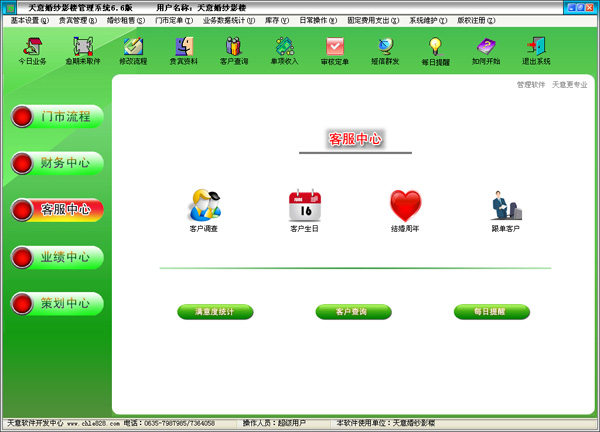Viewport: 600px width, 432px height.
Task: Open the 系统维护 menu
Action: tap(429, 20)
